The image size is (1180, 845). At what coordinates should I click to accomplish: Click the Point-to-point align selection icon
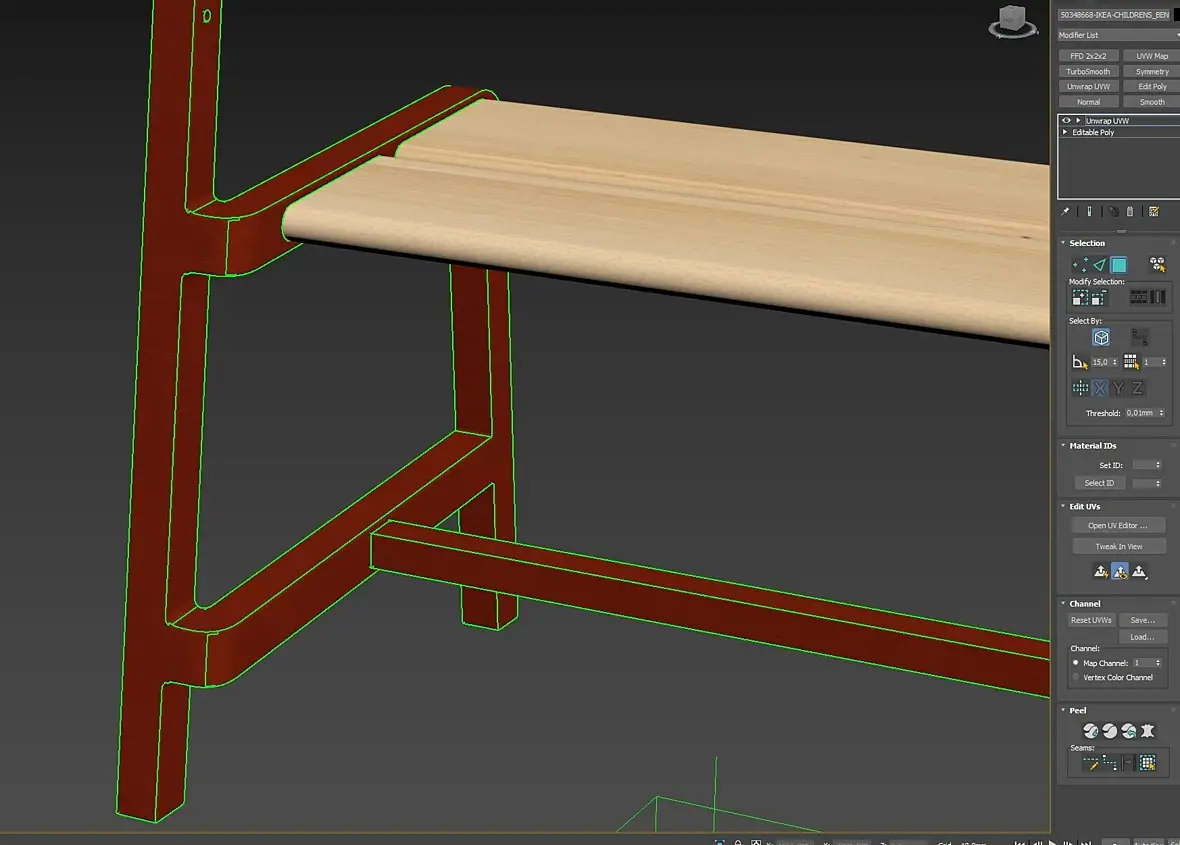(x=1080, y=388)
